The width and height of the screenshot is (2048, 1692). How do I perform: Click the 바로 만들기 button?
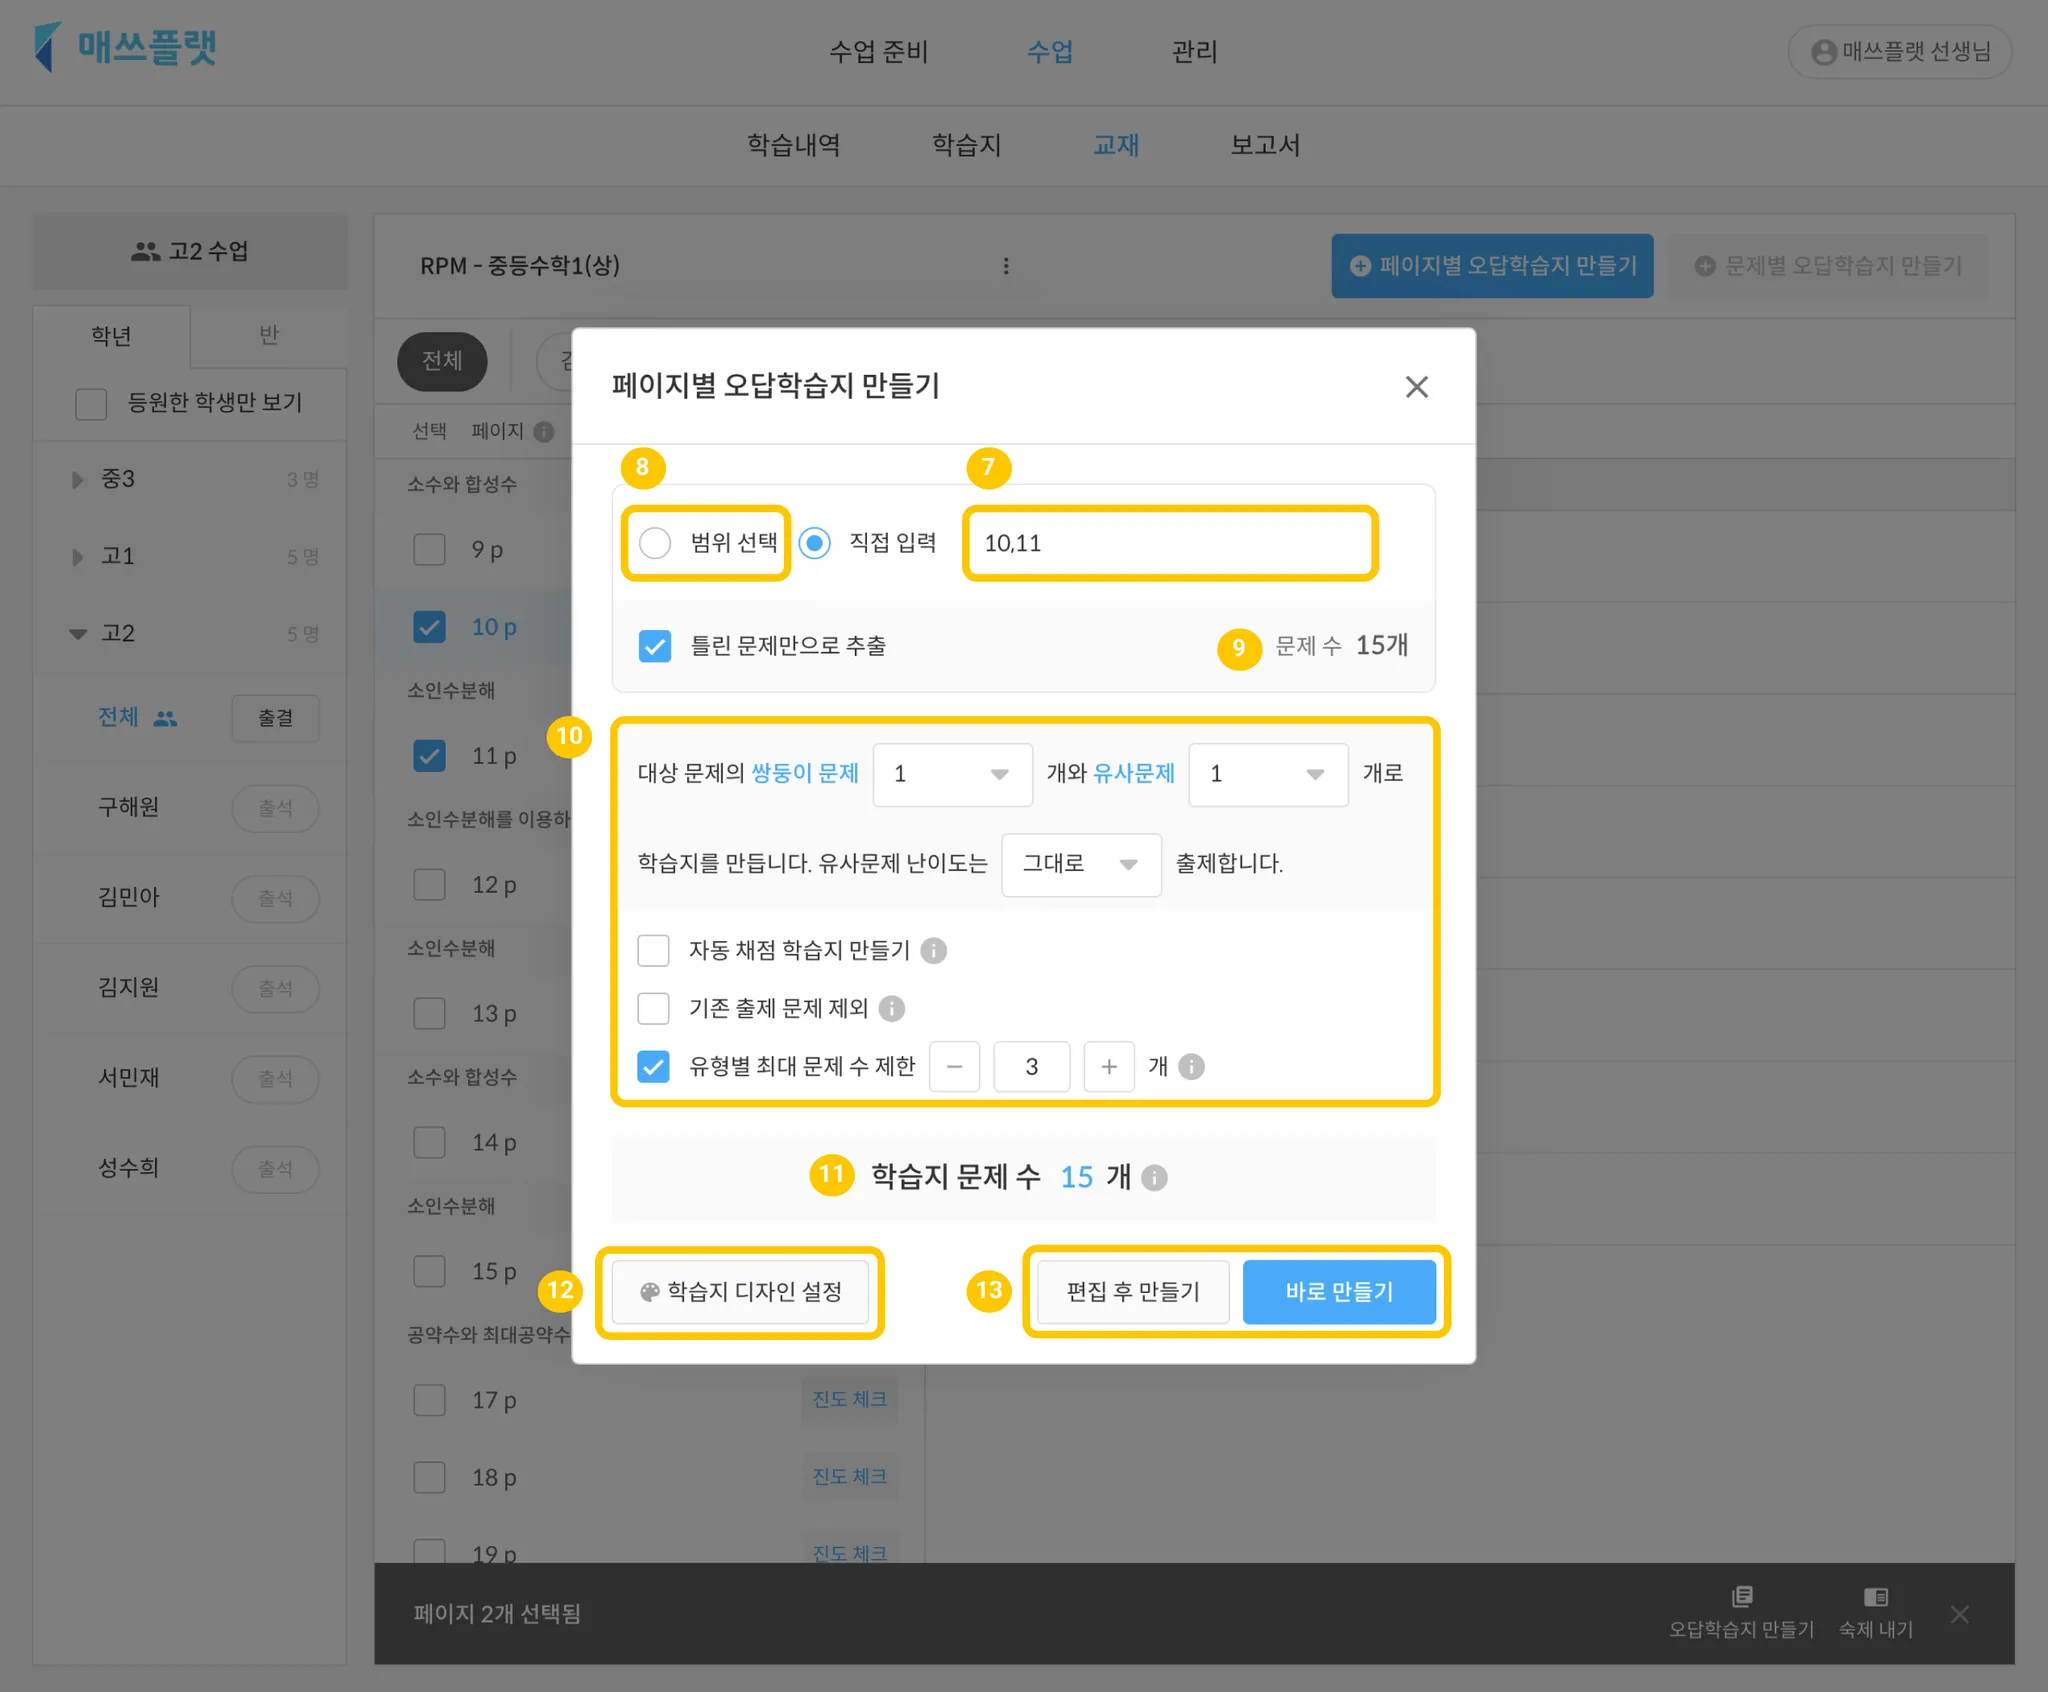tap(1338, 1291)
